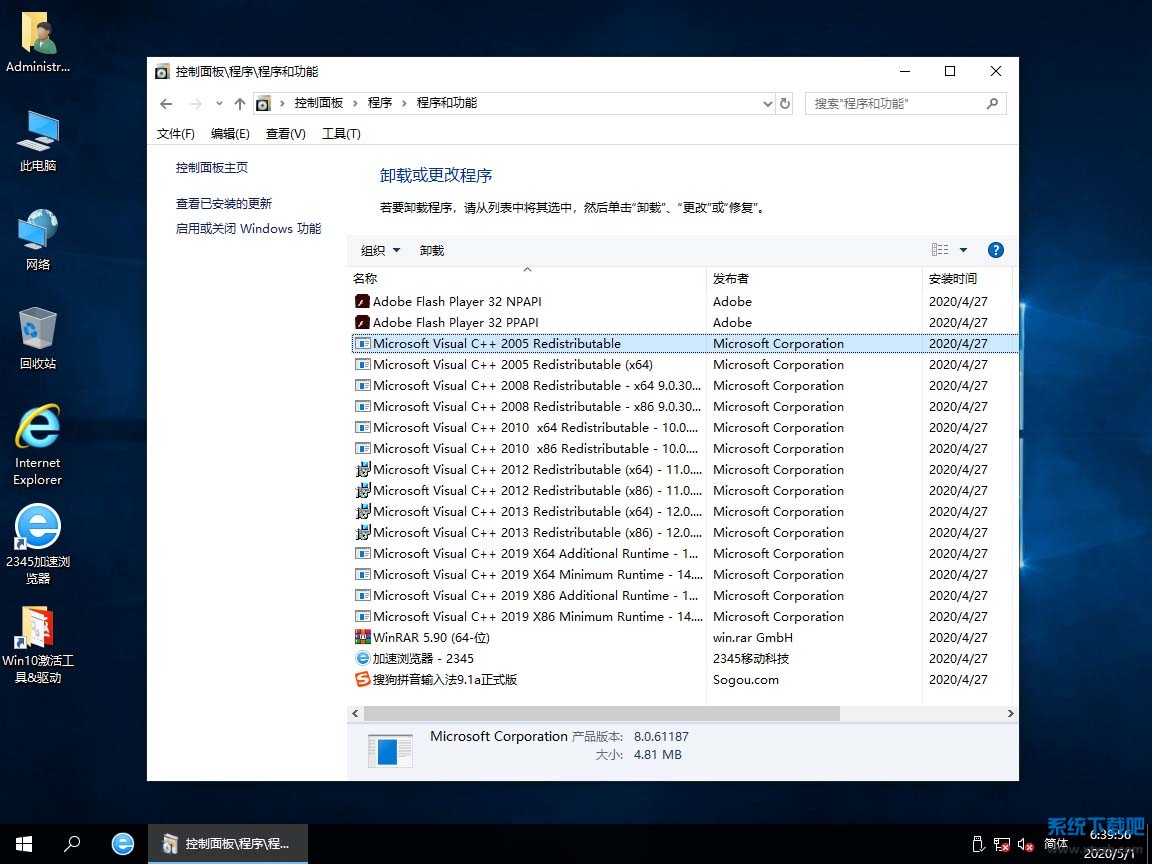Image resolution: width=1152 pixels, height=864 pixels.
Task: Open the 组织 dropdown menu
Action: pyautogui.click(x=379, y=250)
